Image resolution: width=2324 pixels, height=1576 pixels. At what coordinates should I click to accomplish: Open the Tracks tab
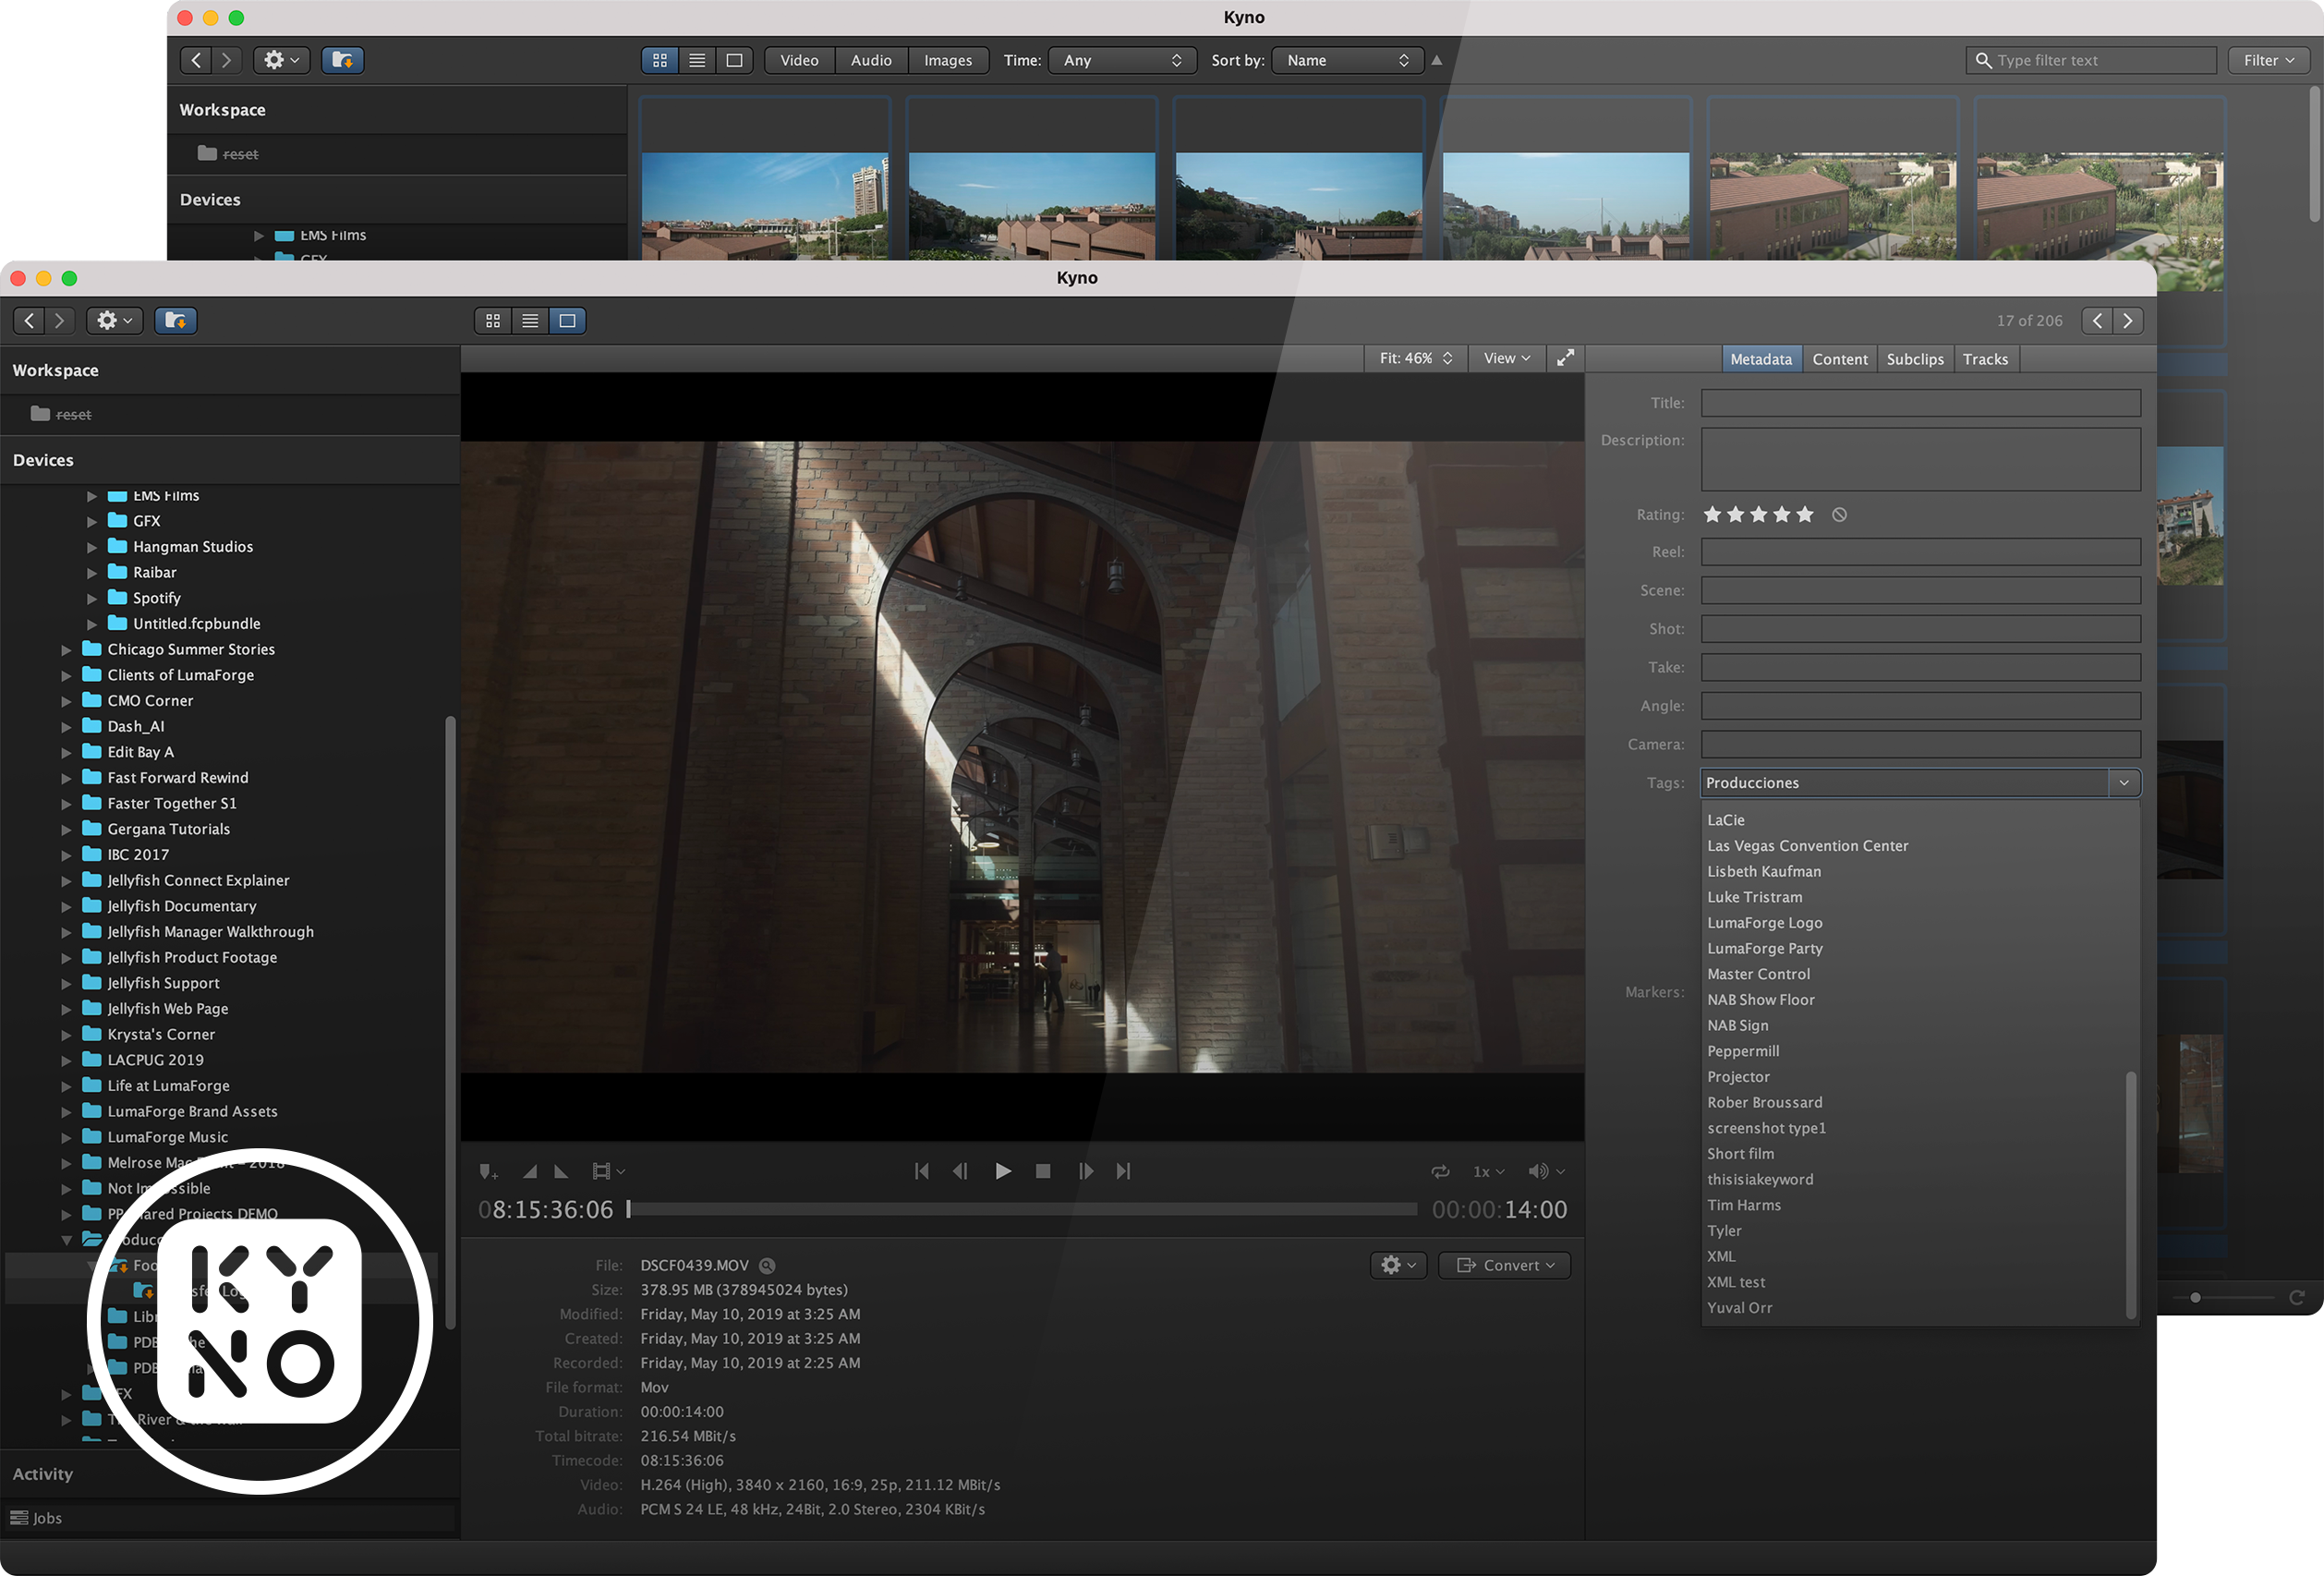[1985, 359]
